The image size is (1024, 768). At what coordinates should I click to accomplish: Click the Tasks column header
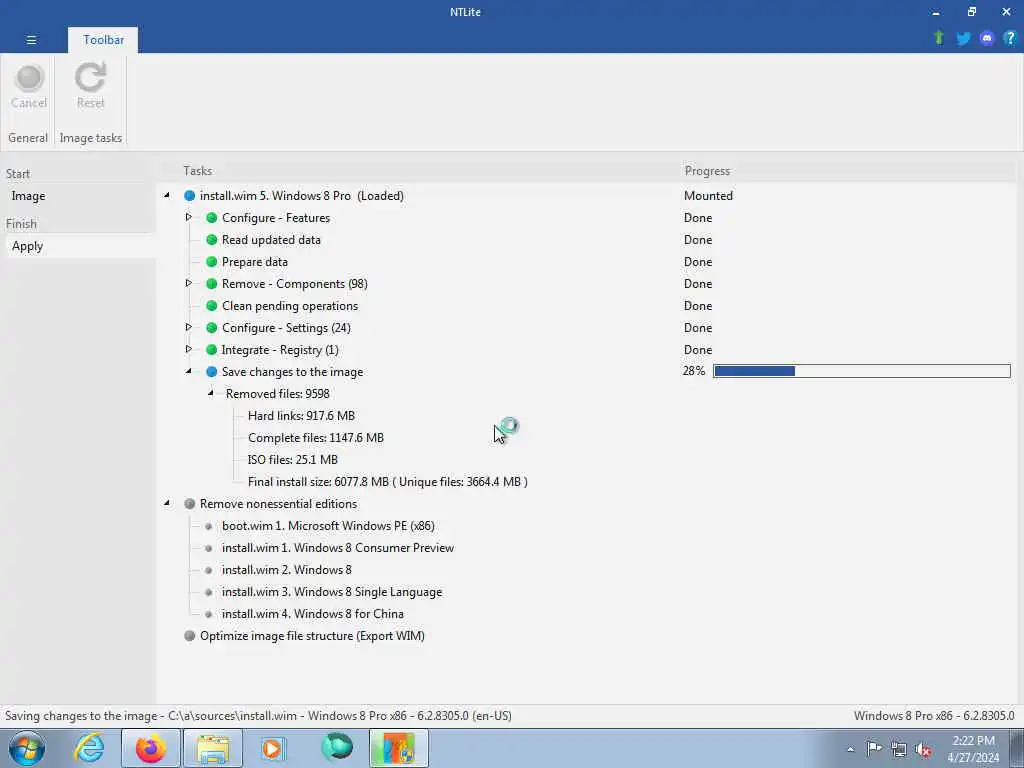[x=197, y=170]
